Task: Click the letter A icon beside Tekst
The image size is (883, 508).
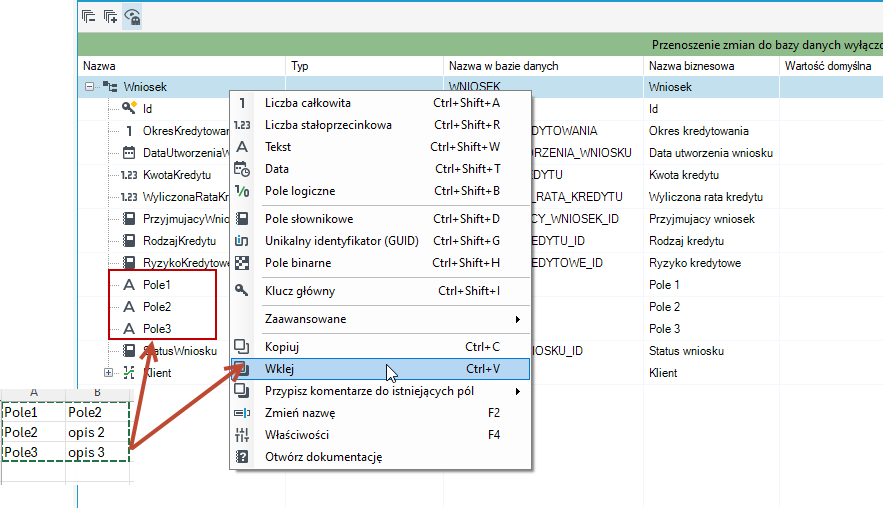Action: [242, 147]
